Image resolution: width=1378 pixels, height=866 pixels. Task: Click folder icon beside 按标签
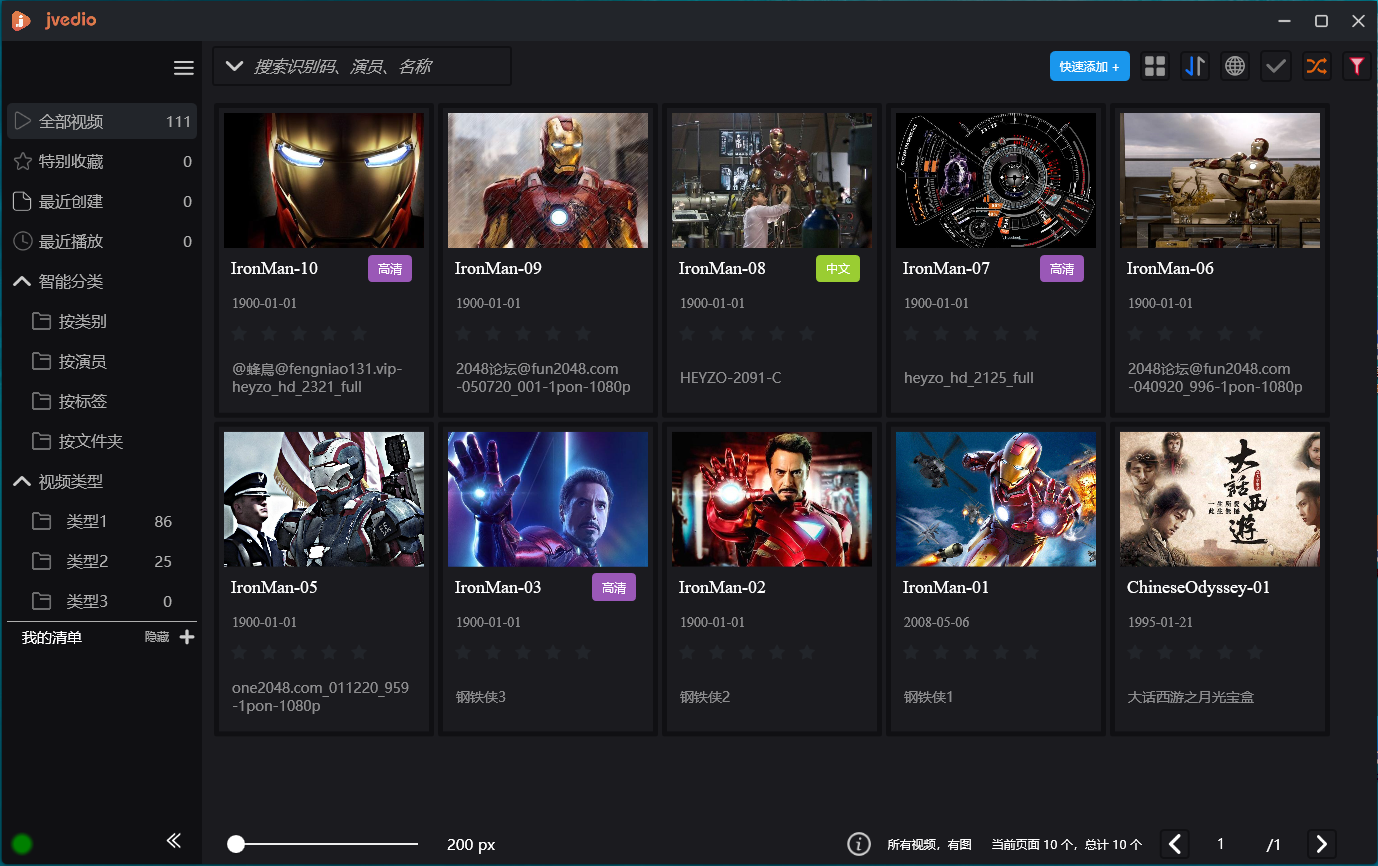(x=41, y=401)
